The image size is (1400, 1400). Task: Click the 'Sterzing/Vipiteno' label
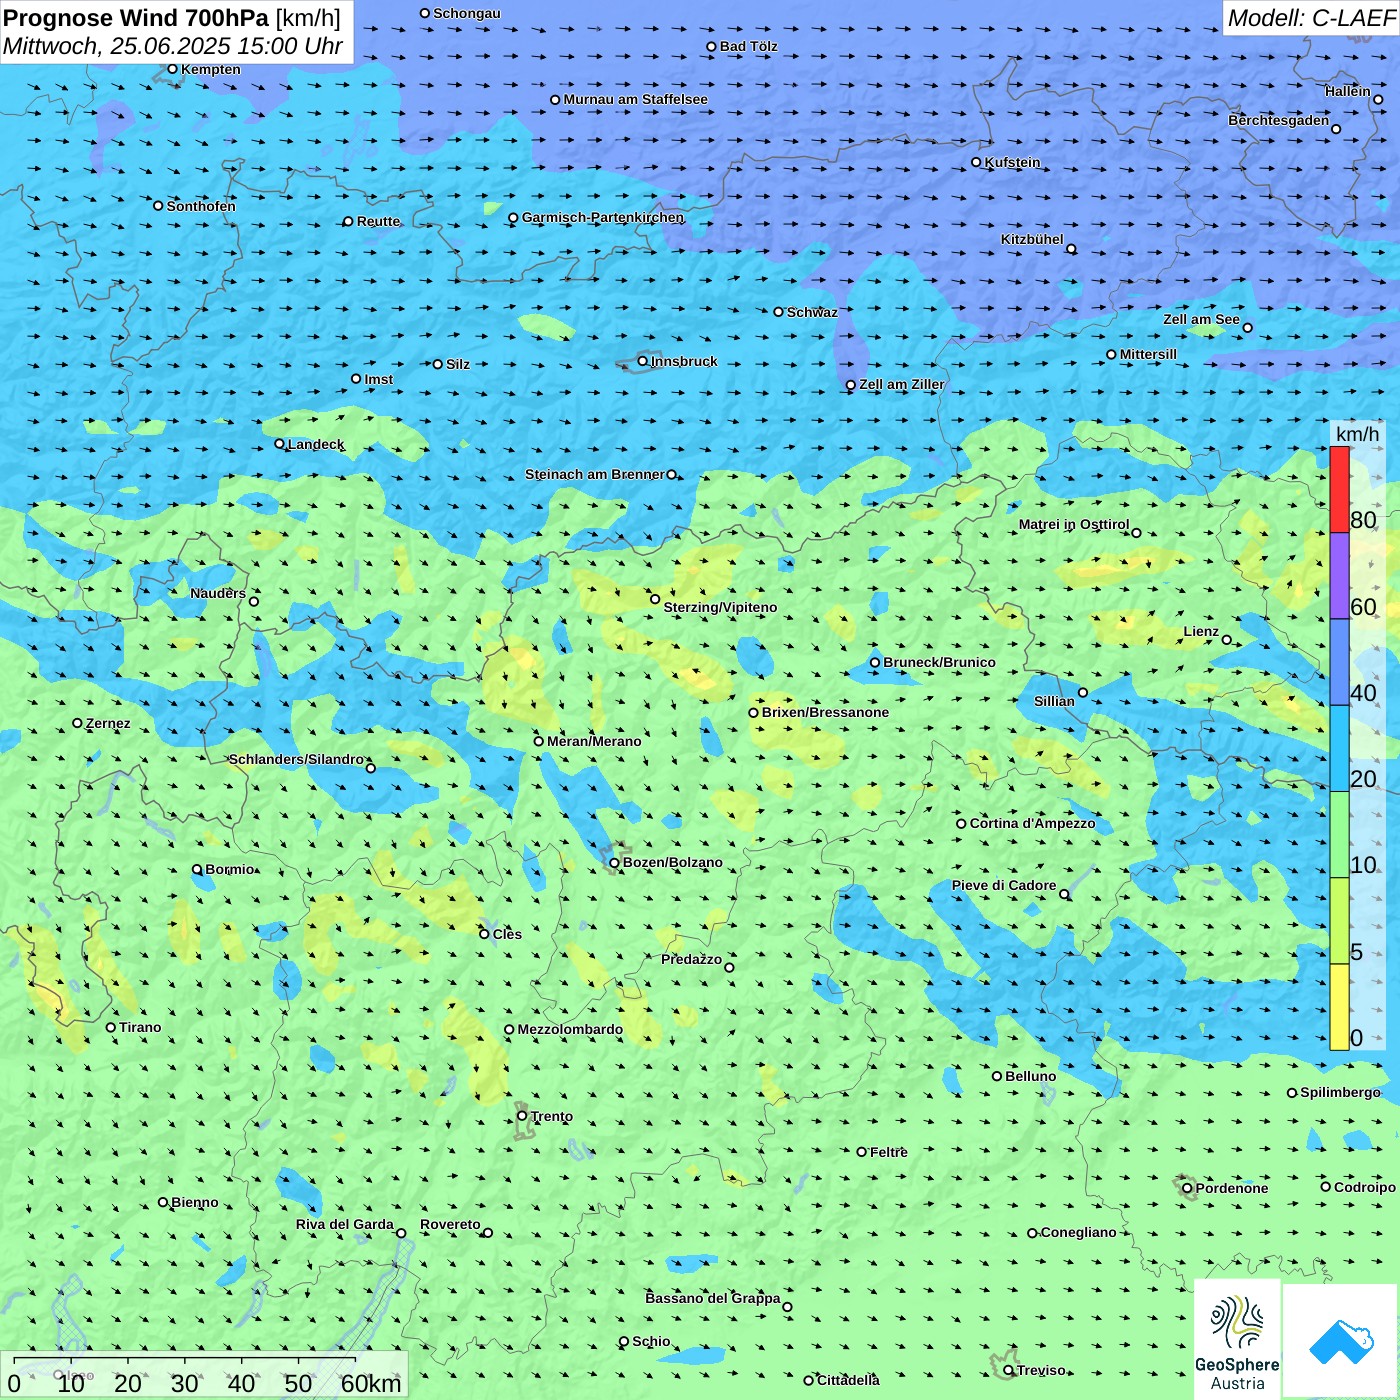pos(720,607)
